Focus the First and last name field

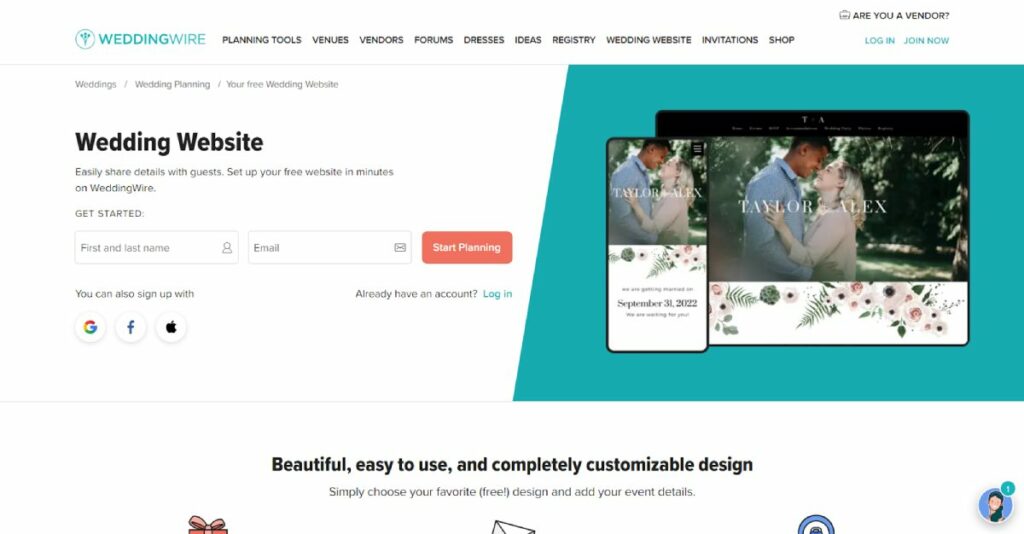click(x=157, y=247)
